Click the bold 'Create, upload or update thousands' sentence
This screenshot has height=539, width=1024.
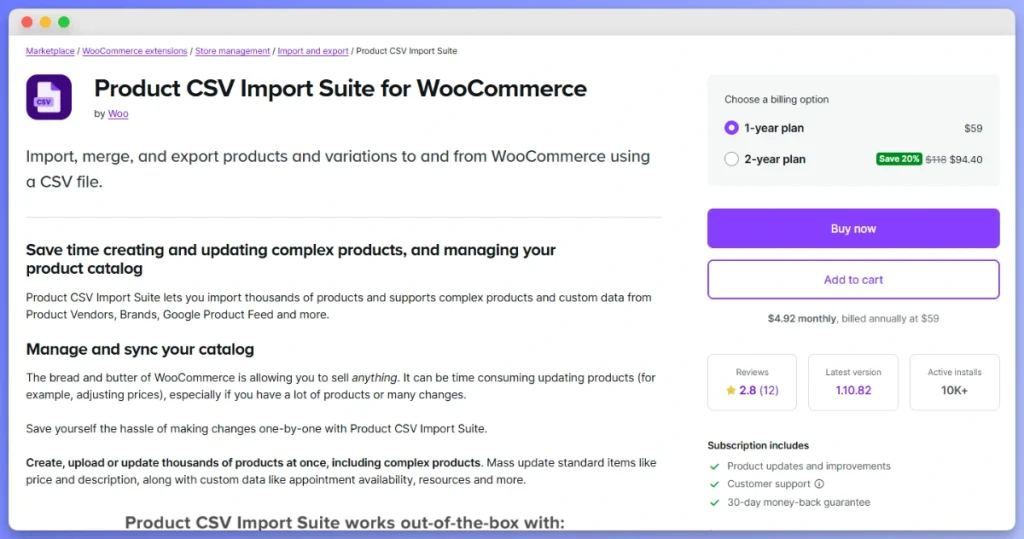click(253, 463)
